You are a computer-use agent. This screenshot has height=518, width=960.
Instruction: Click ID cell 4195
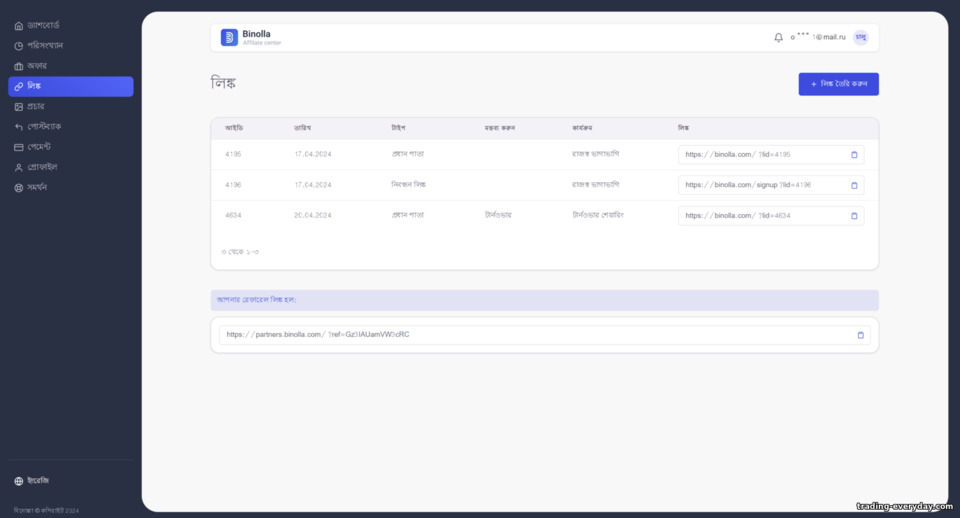click(x=233, y=154)
